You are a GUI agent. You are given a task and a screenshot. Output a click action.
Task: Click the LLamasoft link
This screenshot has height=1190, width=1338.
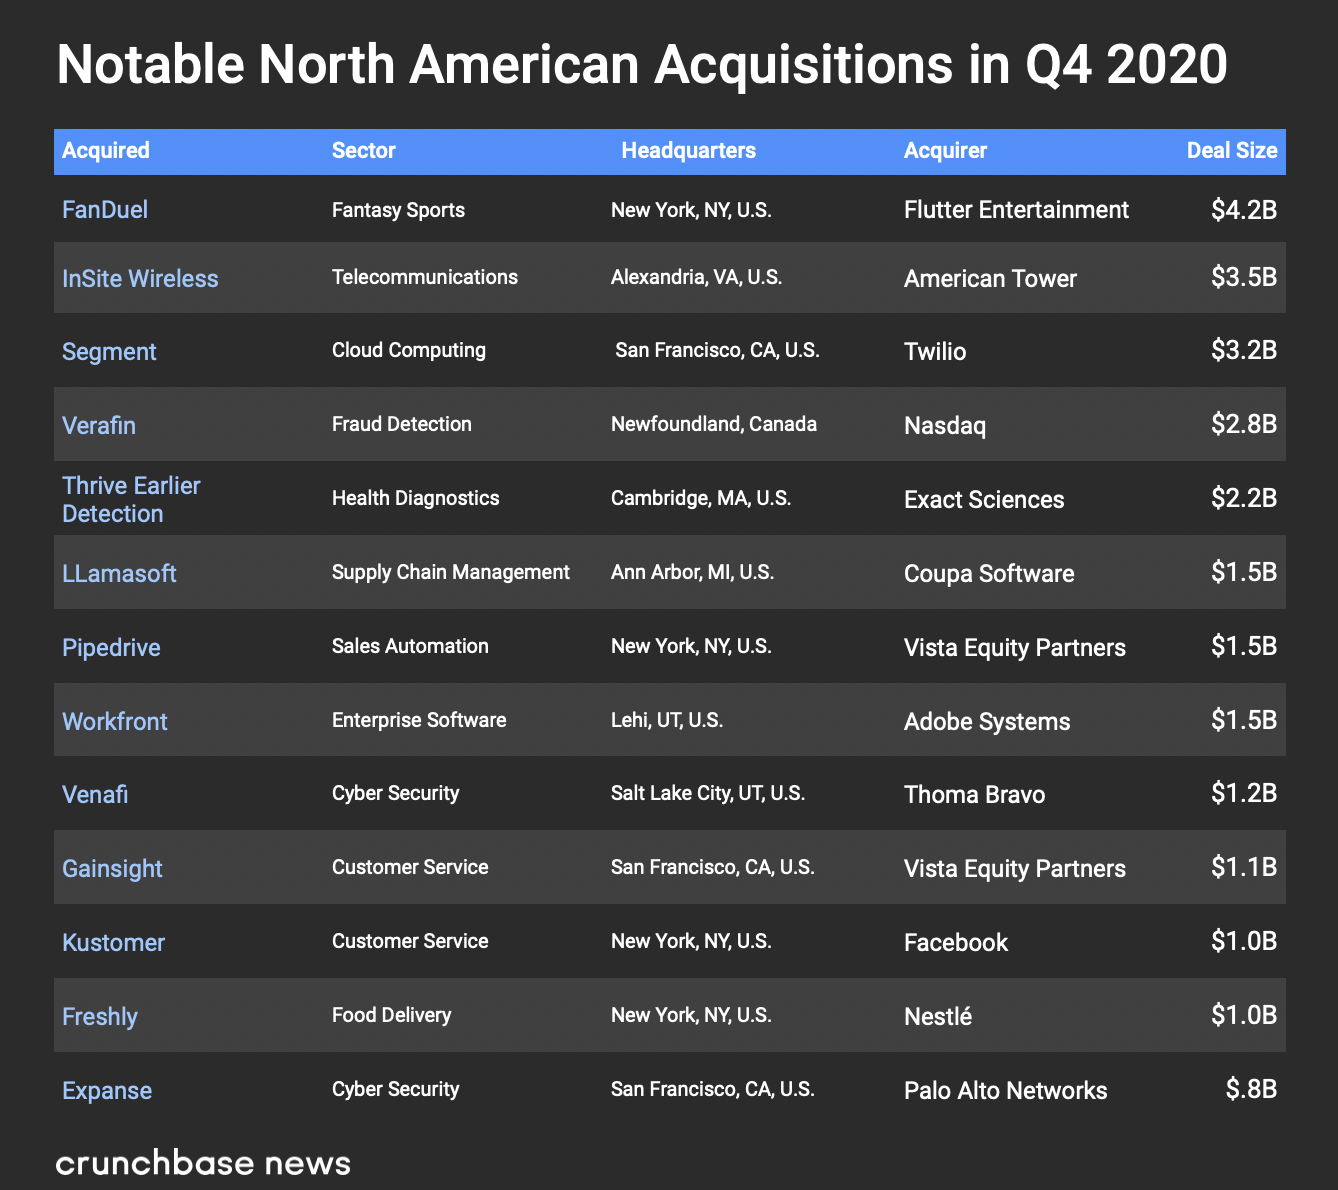[x=119, y=574]
